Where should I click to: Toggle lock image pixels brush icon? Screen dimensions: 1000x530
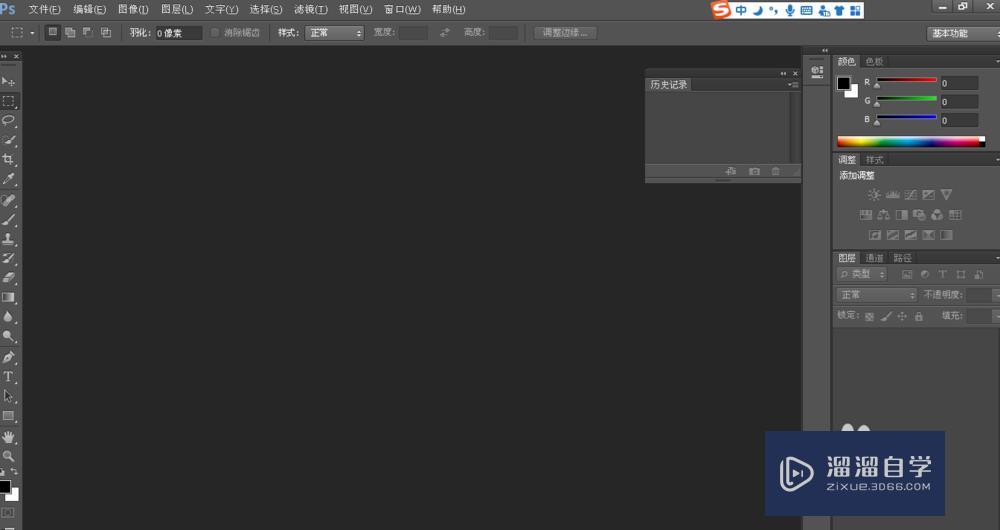click(886, 316)
